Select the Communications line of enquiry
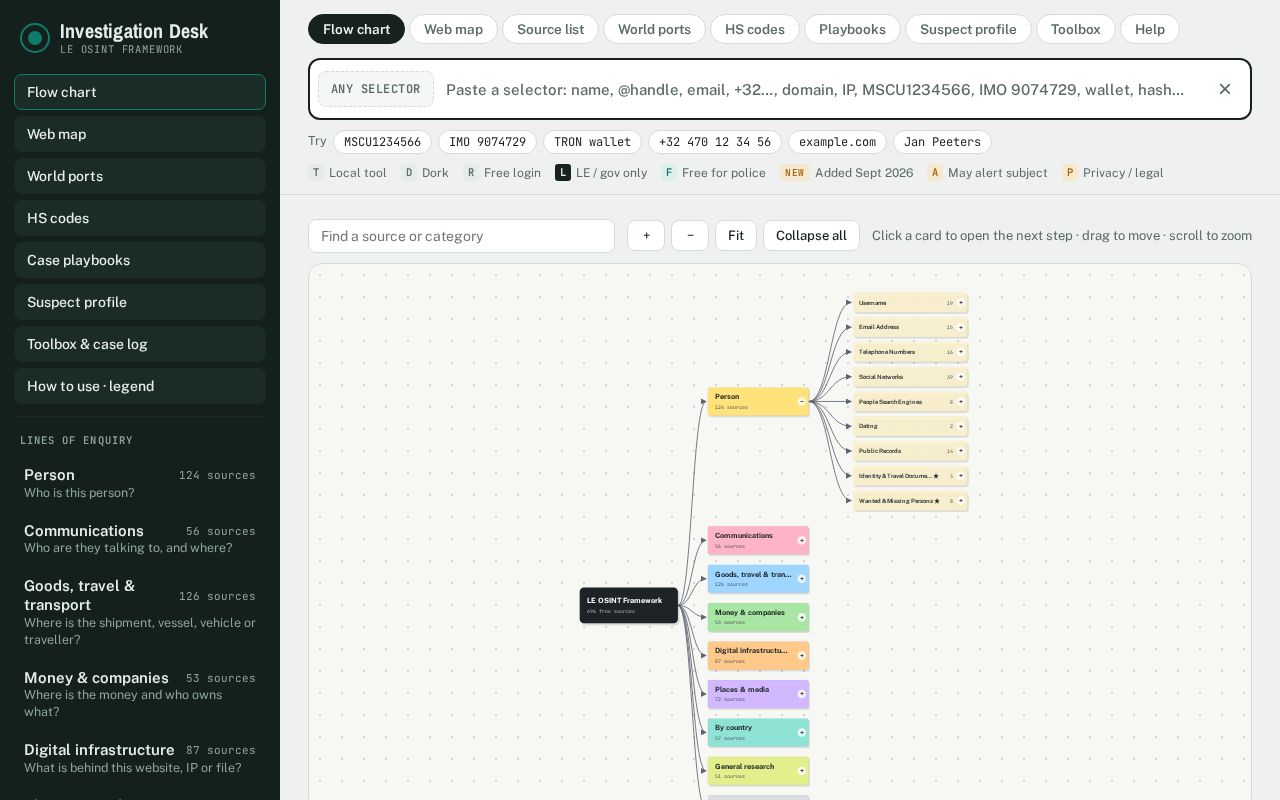The width and height of the screenshot is (1280, 800). pyautogui.click(x=140, y=539)
